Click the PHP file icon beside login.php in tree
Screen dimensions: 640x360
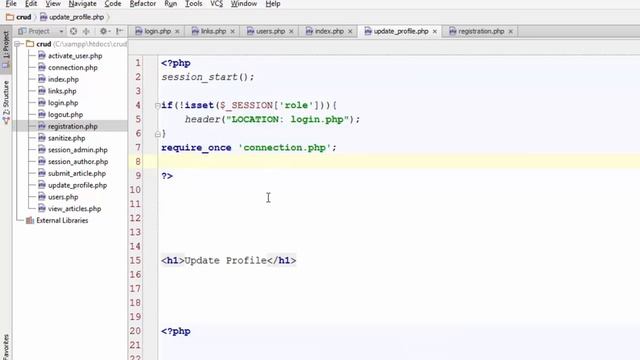[x=42, y=103]
